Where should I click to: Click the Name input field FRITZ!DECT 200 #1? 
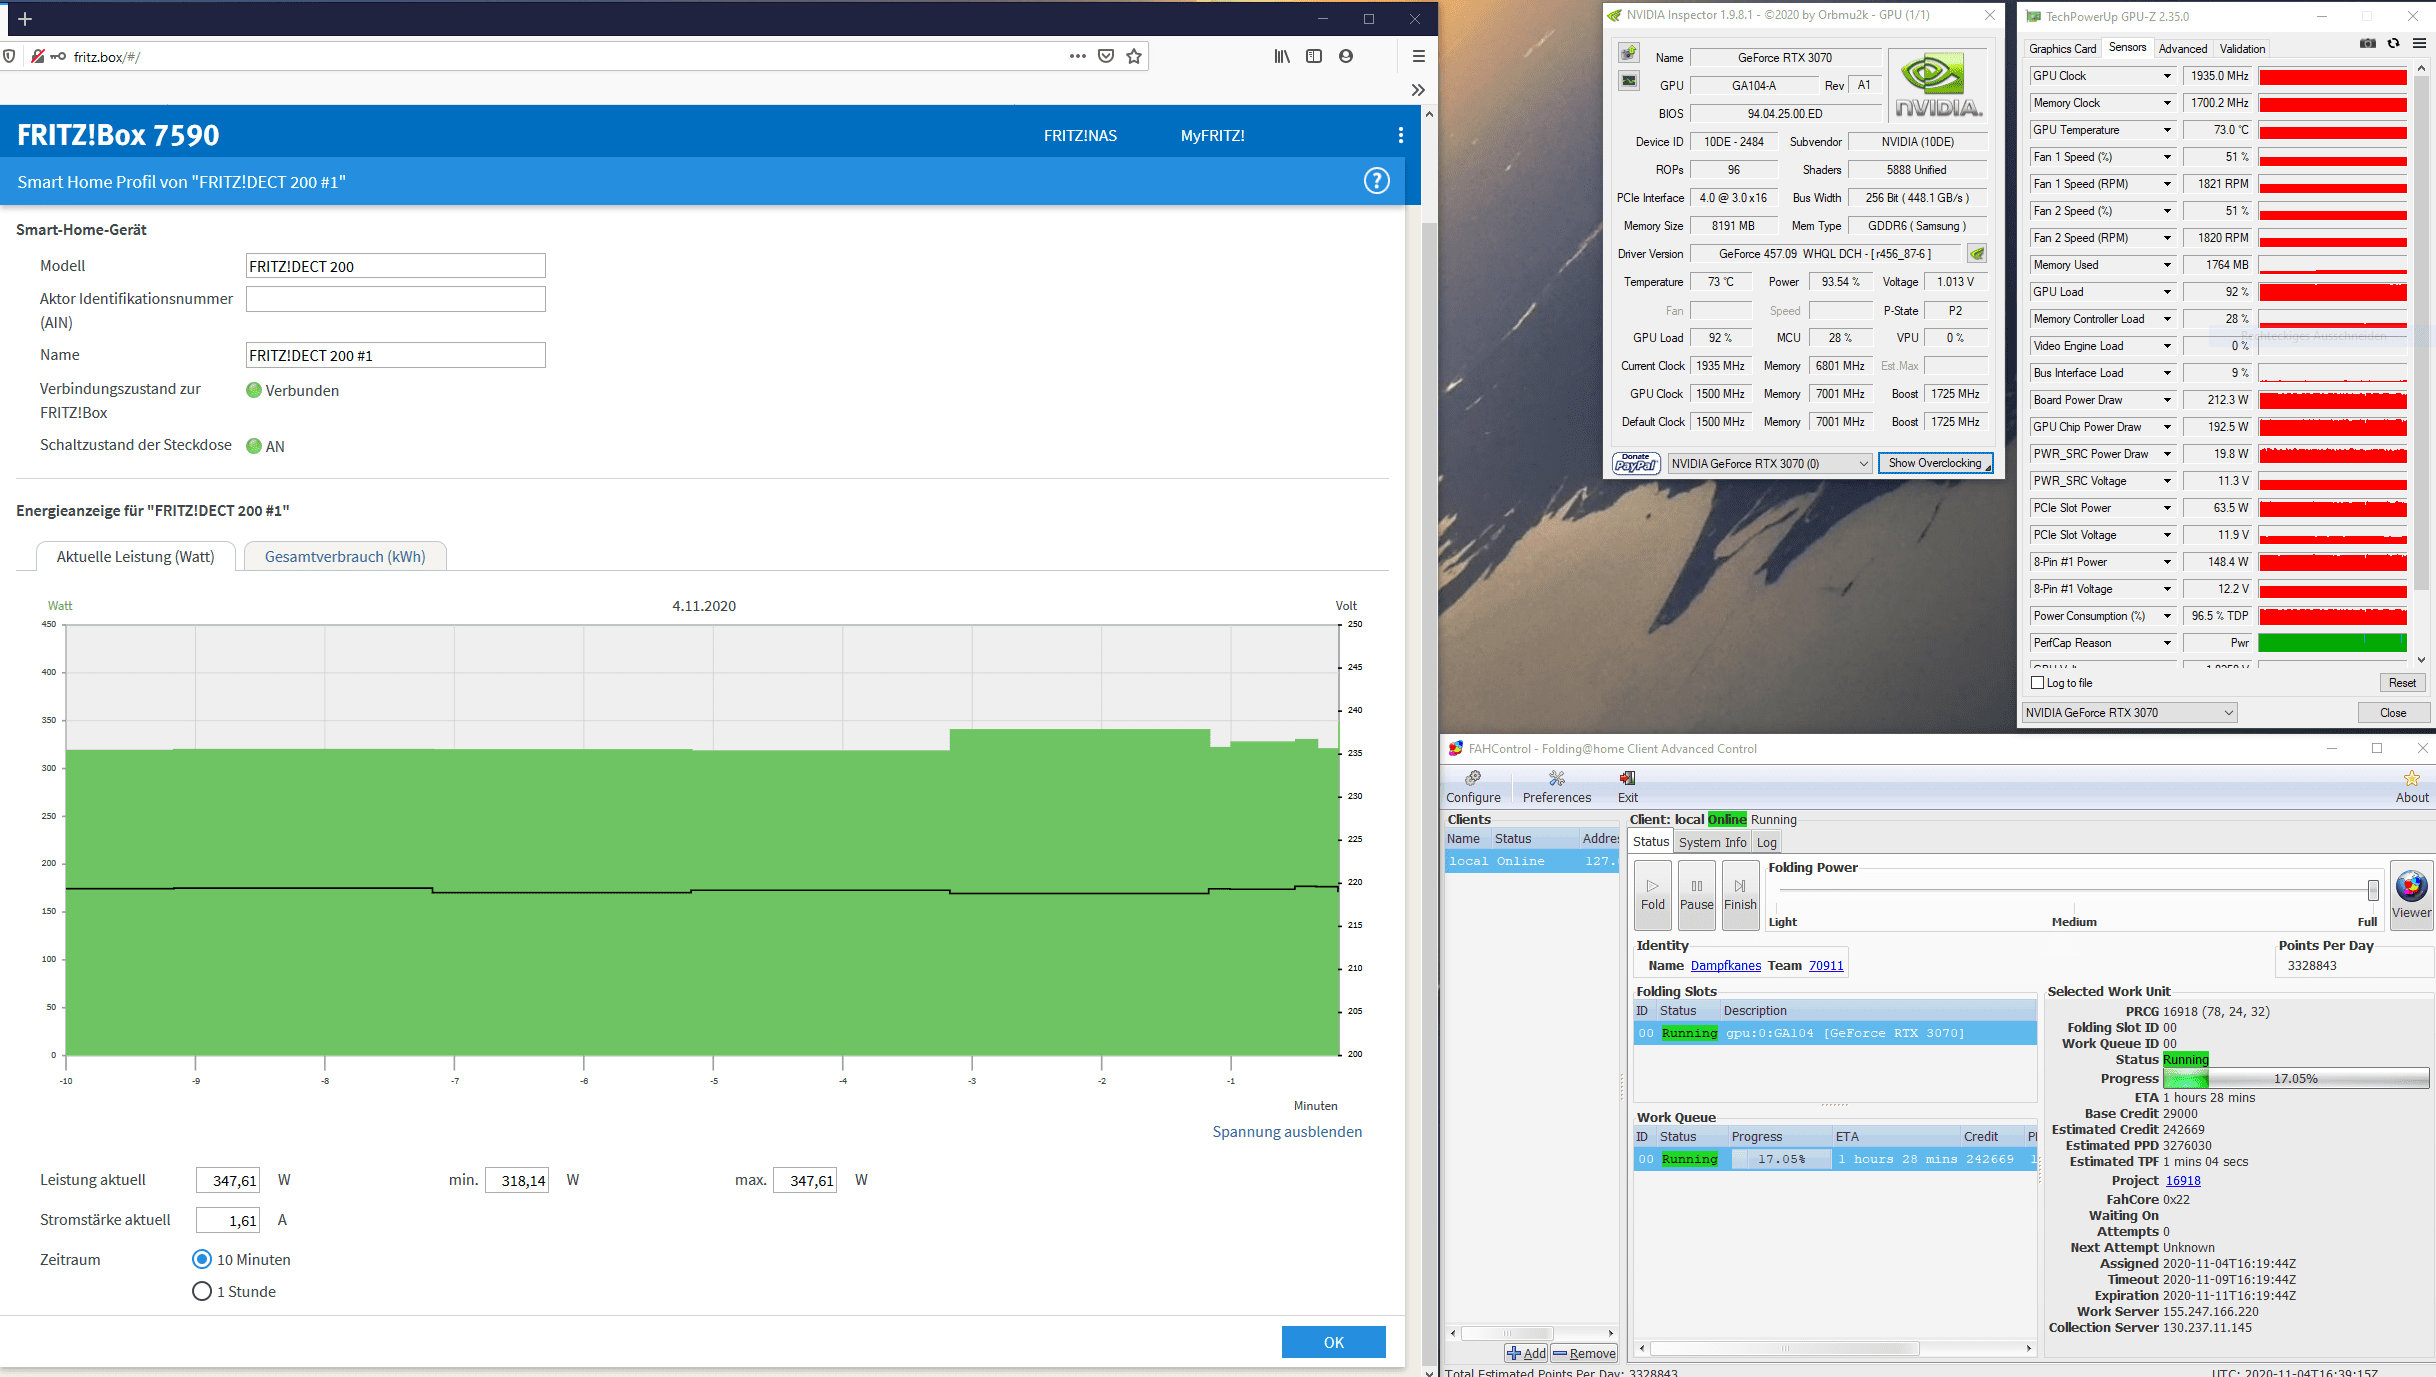[396, 355]
